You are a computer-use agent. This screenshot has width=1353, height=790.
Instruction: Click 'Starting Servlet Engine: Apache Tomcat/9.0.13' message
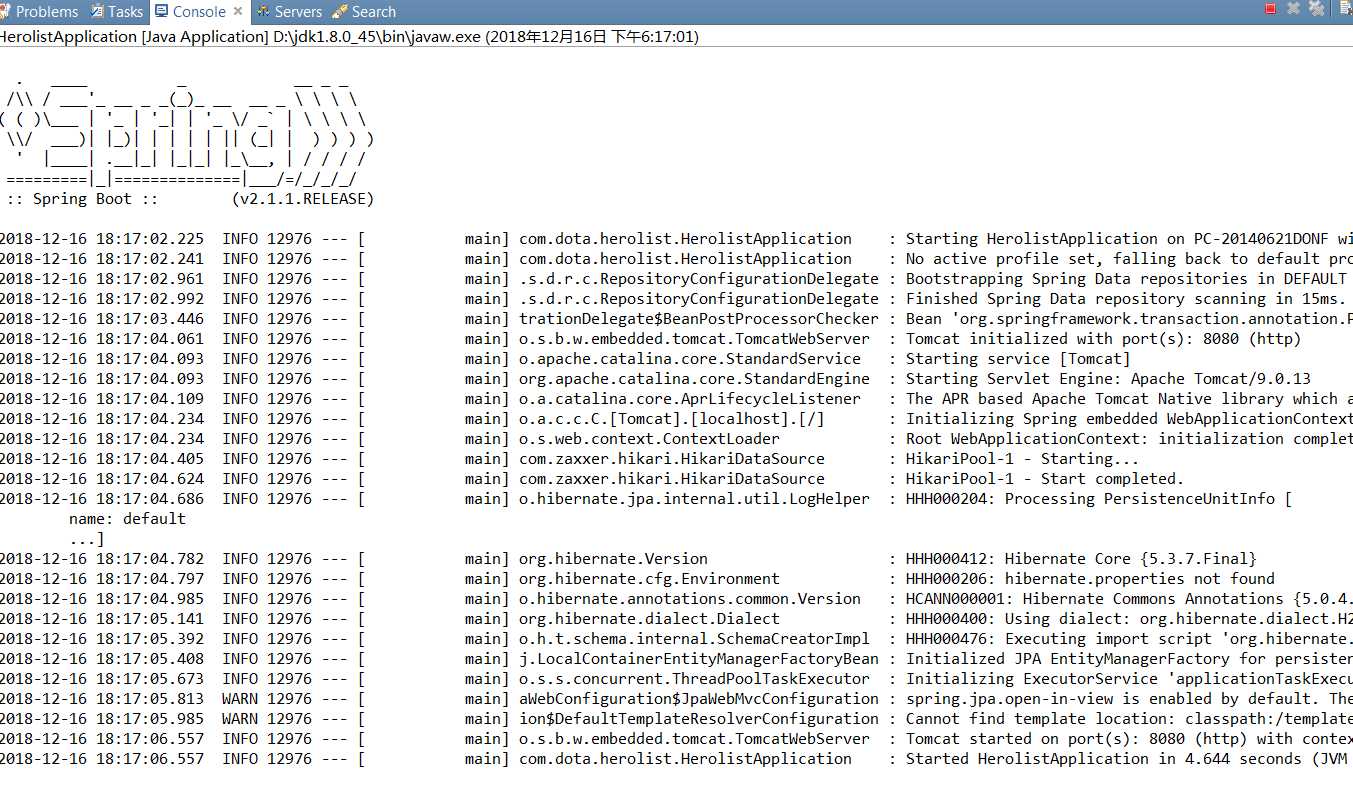click(1108, 379)
